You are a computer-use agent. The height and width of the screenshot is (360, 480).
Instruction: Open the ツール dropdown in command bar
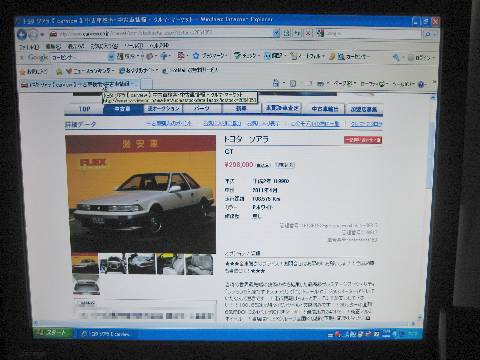[x=404, y=85]
